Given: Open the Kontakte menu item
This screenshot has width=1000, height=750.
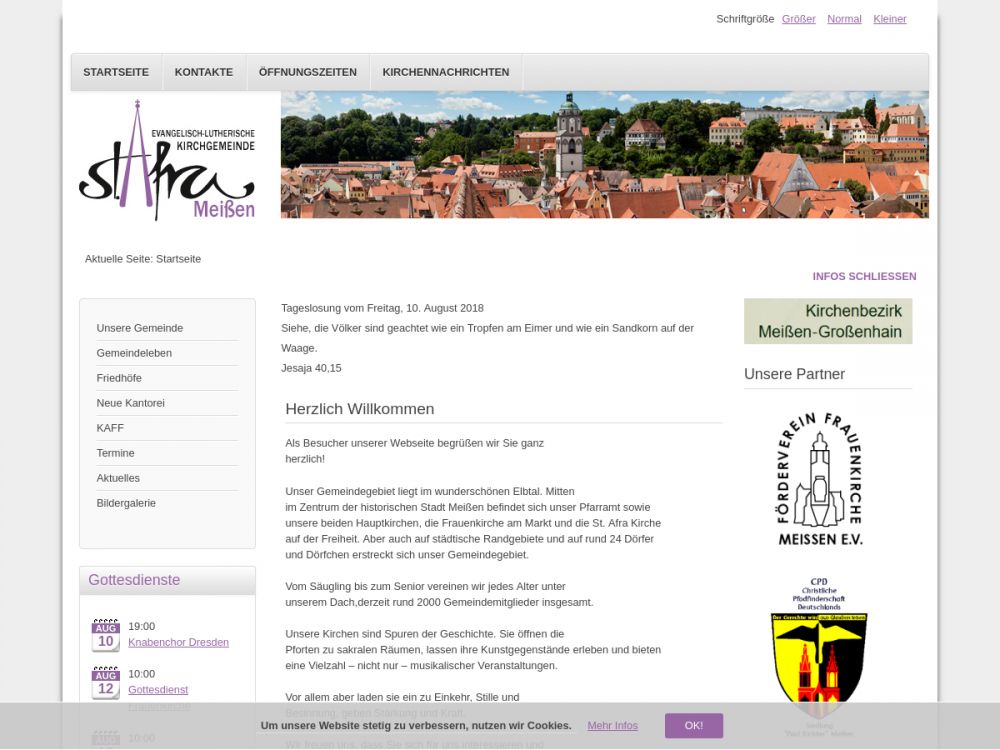Looking at the screenshot, I should (204, 72).
